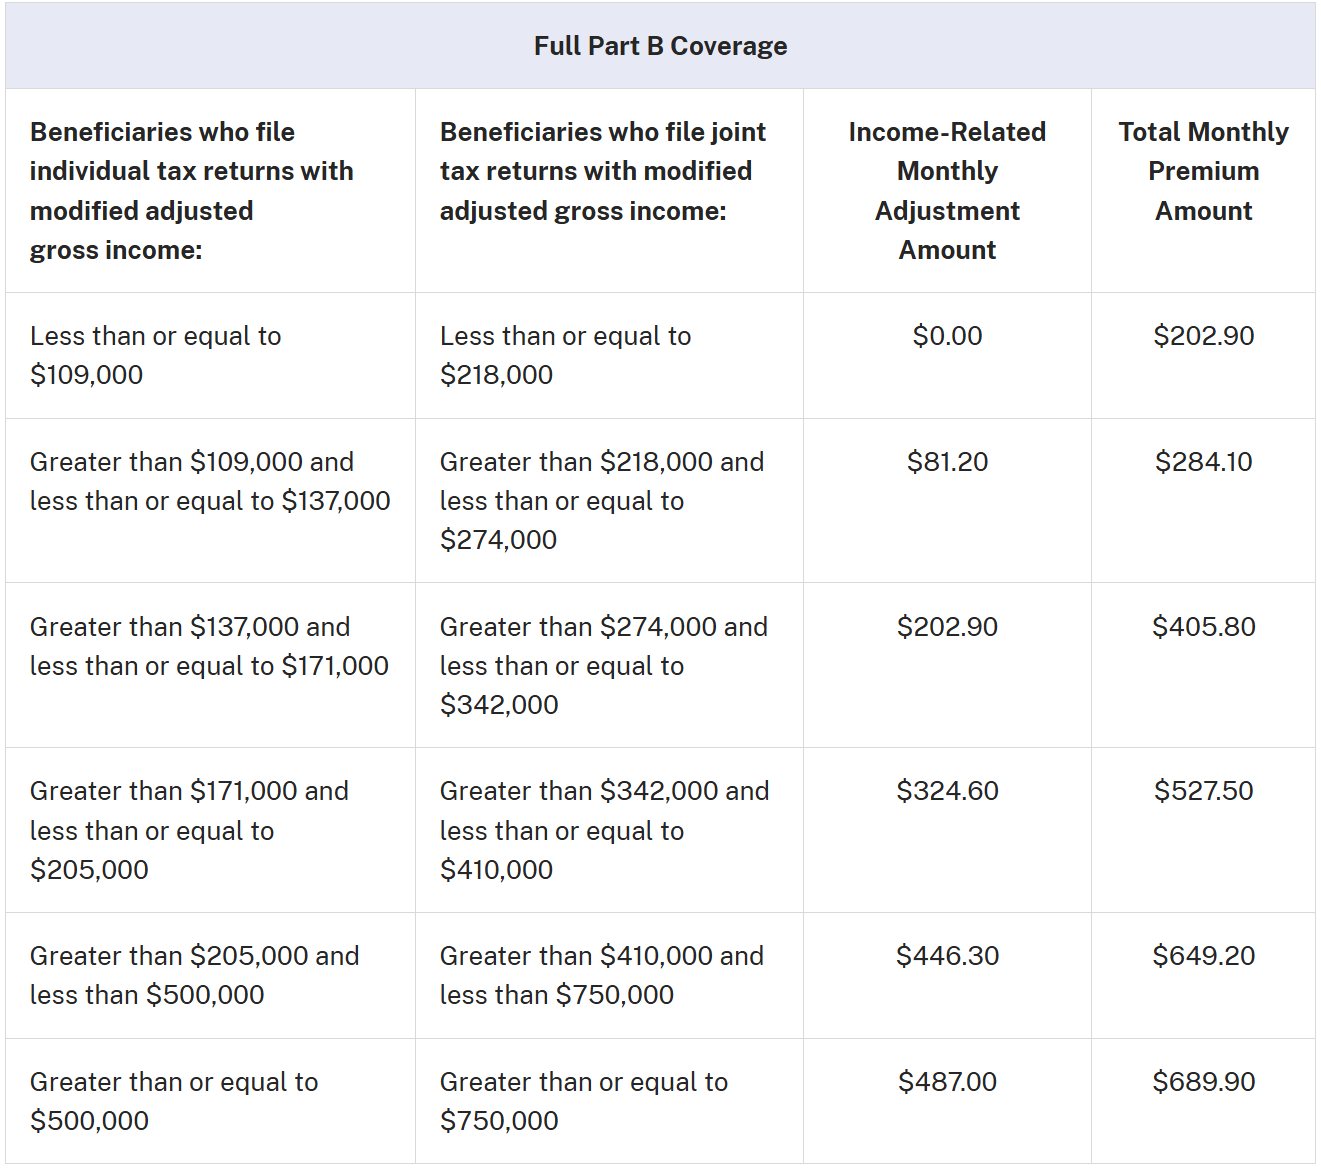
Task: Click "Less than or equal to $109,000" cell
Action: [x=155, y=355]
